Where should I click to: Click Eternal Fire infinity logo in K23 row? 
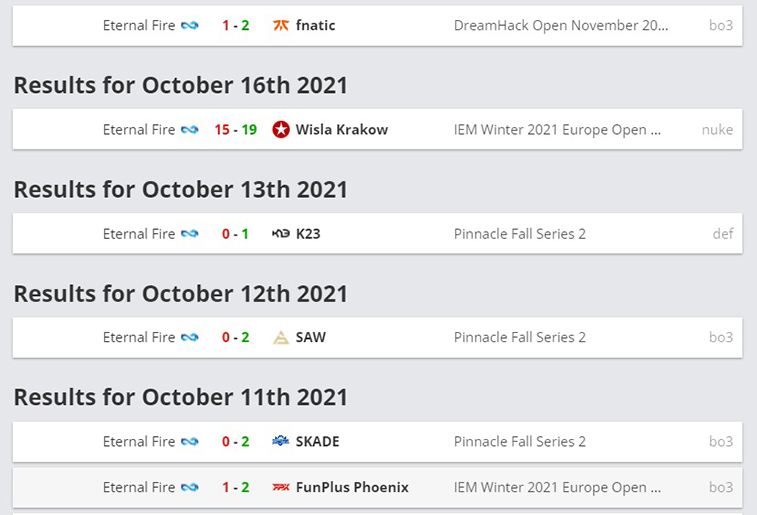coord(190,234)
